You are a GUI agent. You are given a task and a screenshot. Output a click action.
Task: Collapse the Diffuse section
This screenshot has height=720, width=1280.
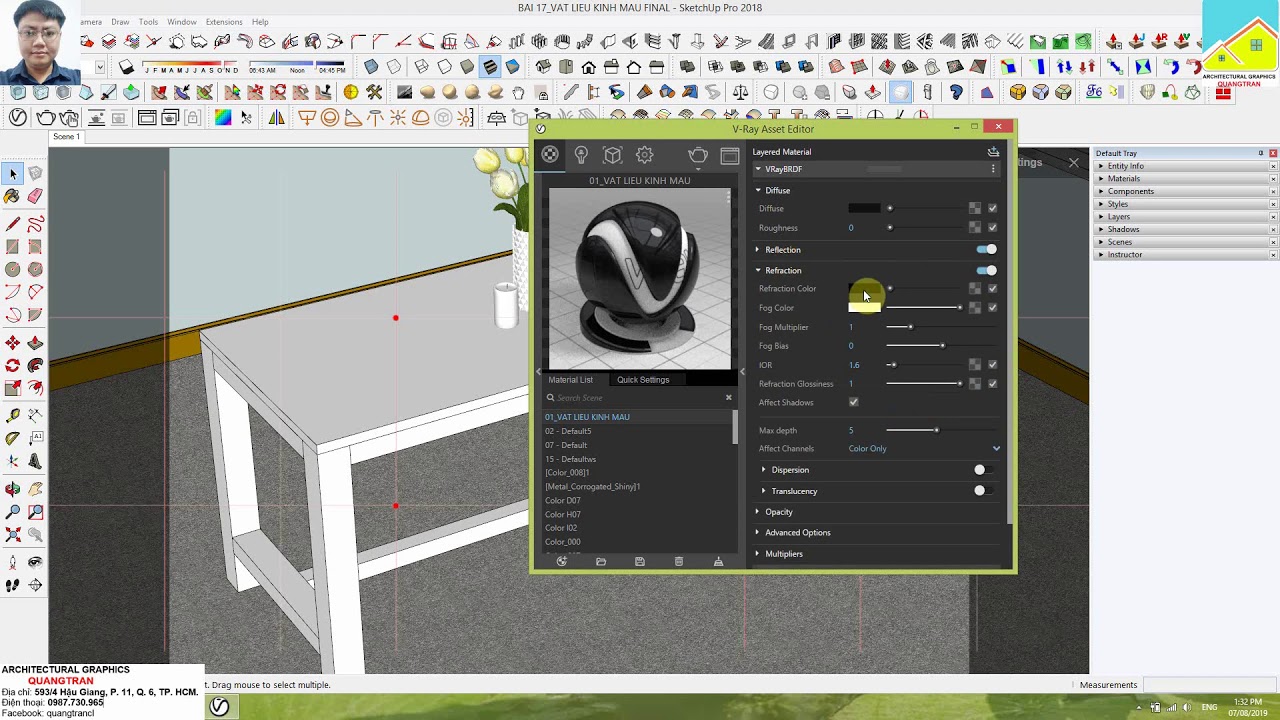point(758,190)
